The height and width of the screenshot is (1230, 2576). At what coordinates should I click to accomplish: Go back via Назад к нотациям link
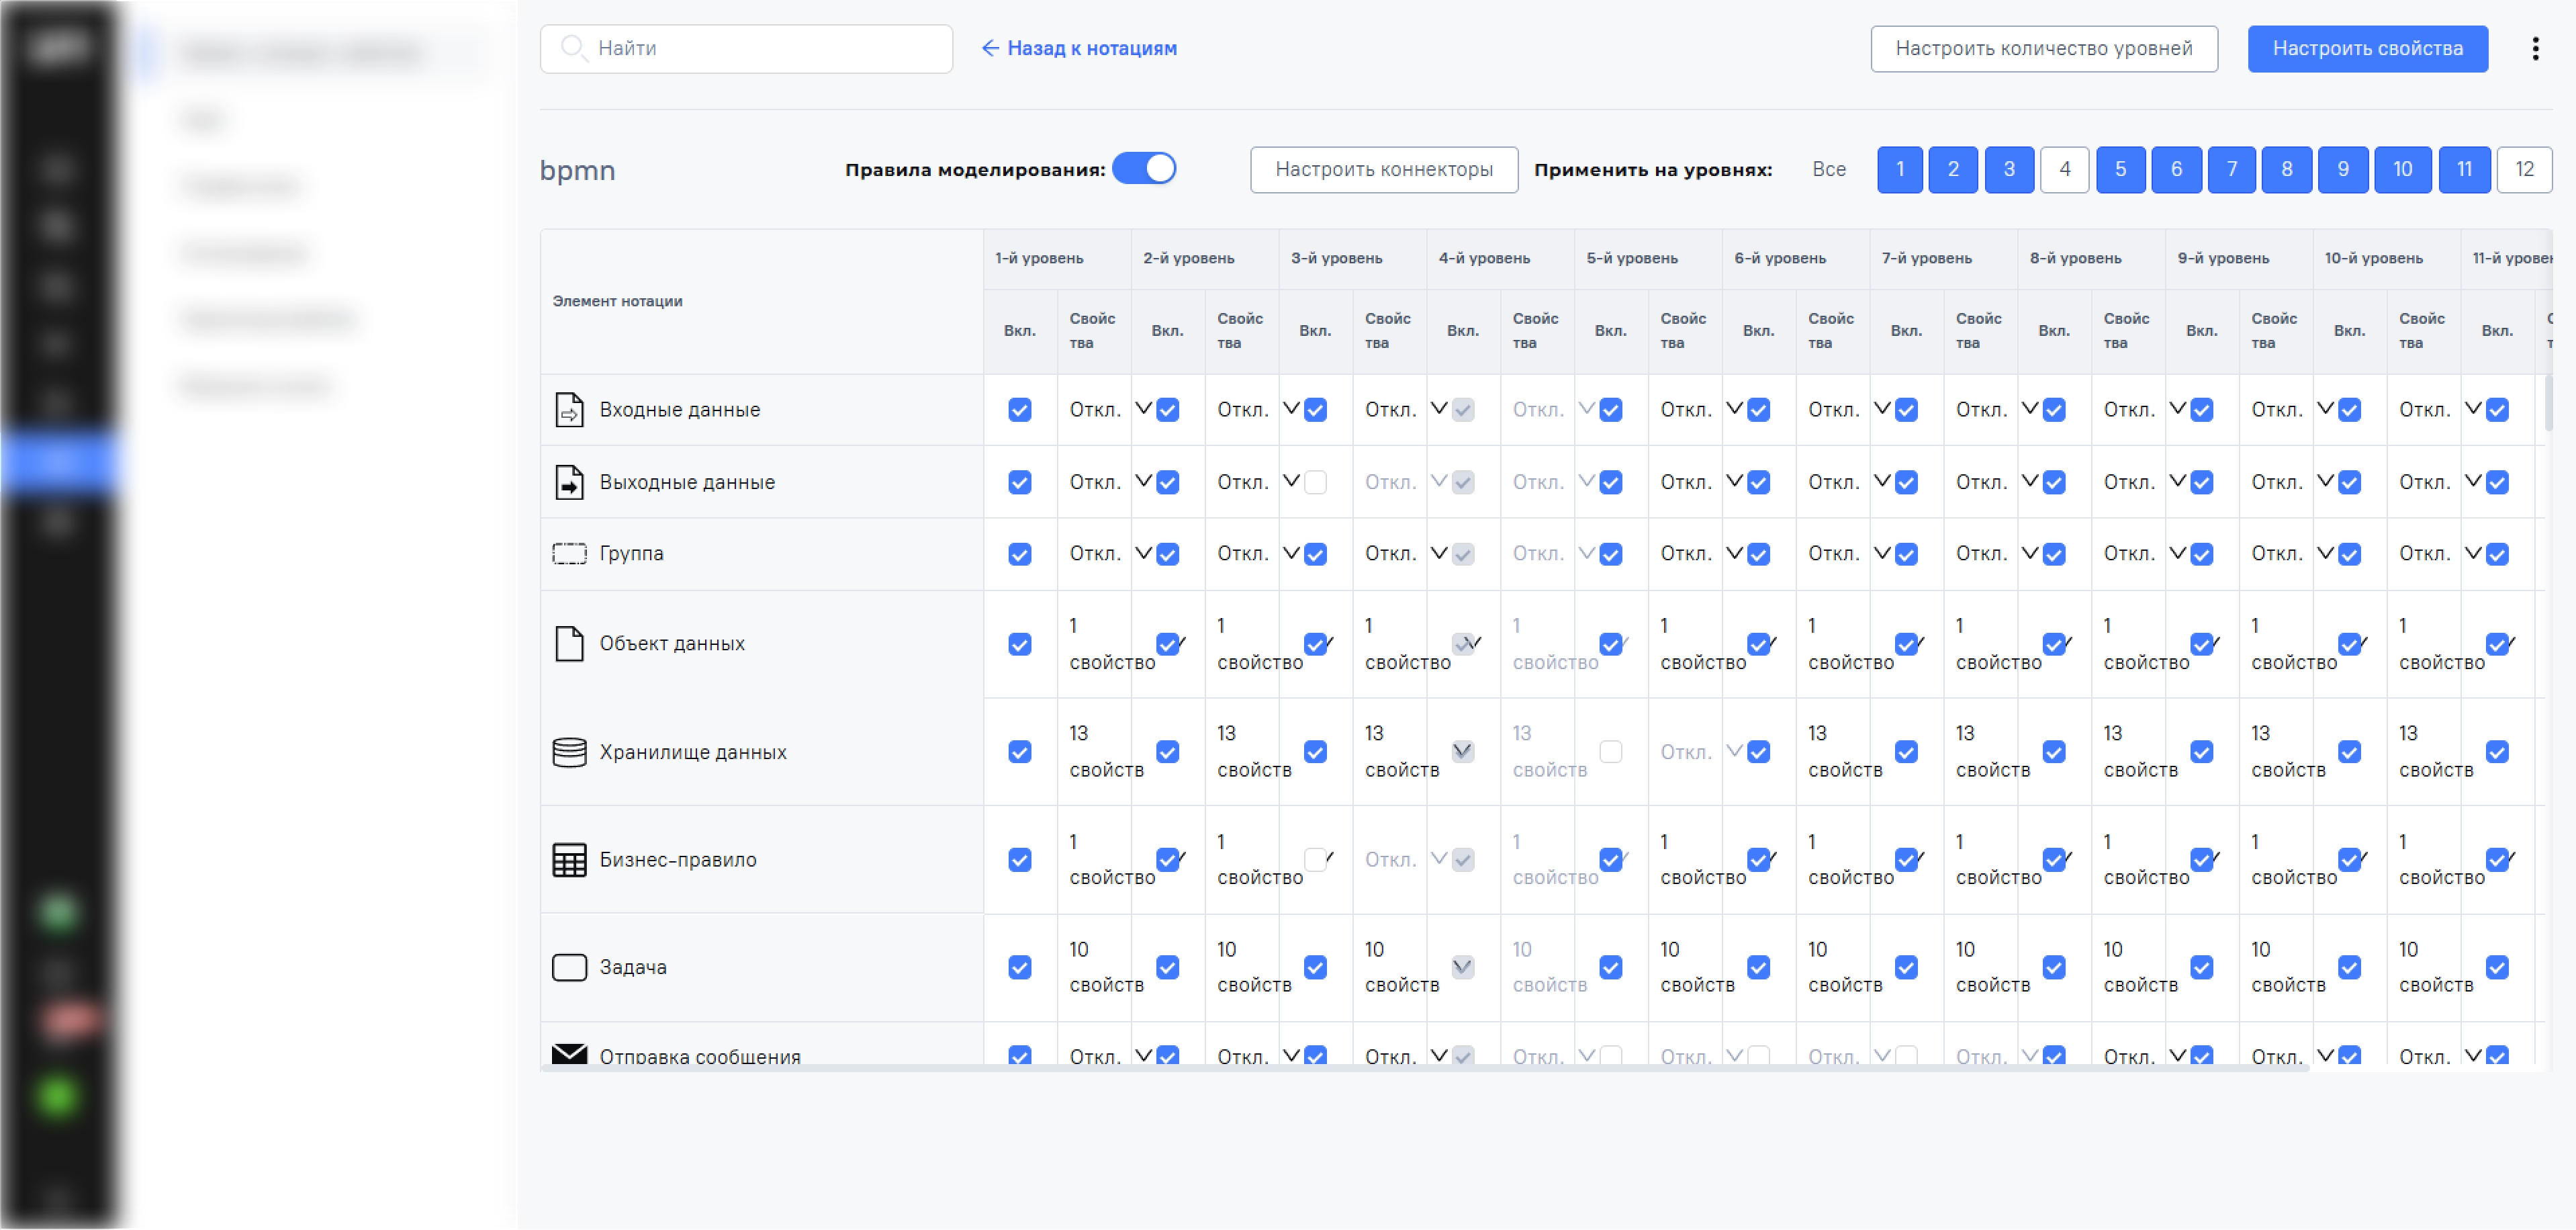(x=1079, y=48)
